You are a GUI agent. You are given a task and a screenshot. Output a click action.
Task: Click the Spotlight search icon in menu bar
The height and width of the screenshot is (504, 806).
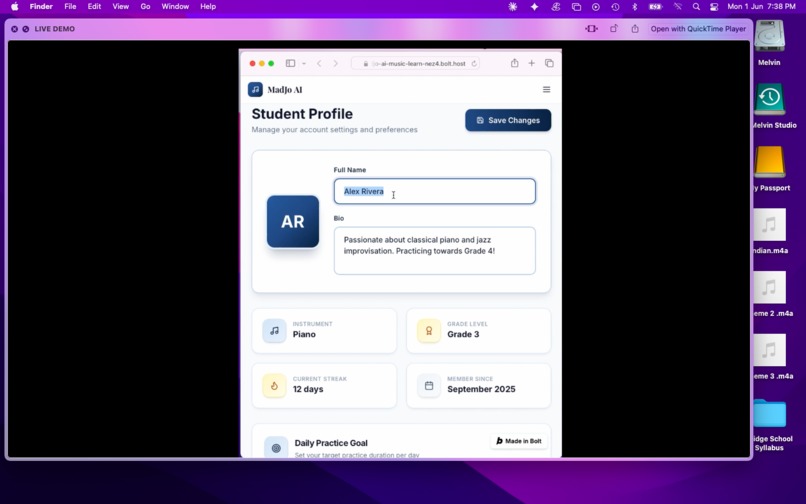[696, 7]
